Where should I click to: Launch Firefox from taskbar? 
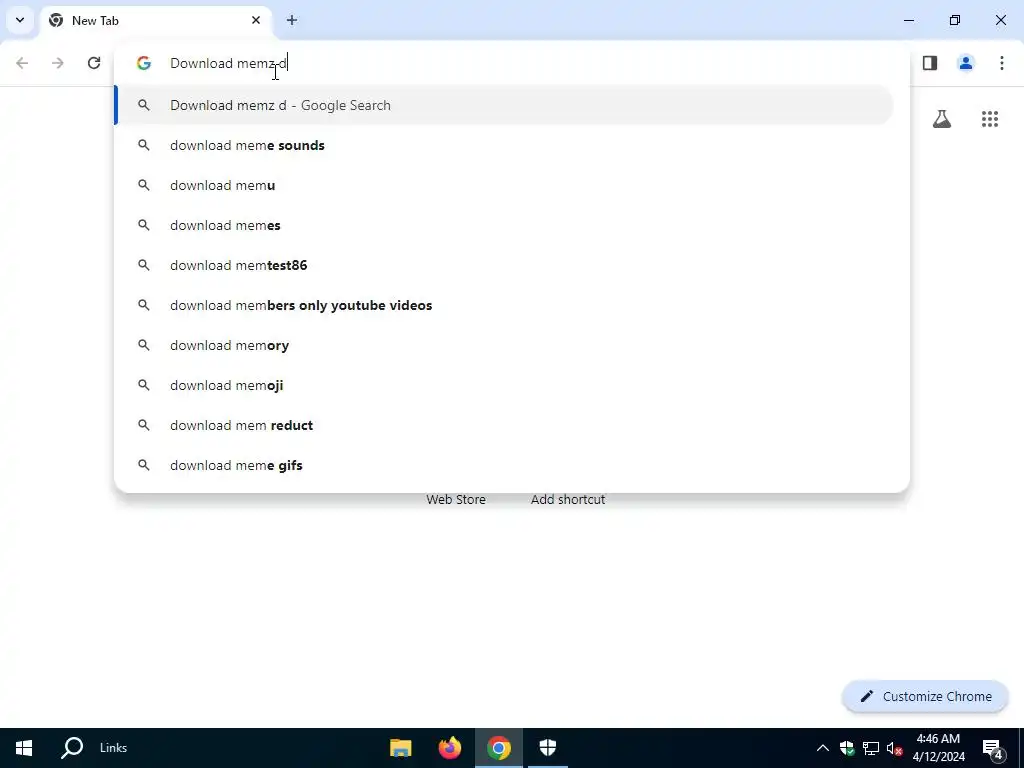(449, 748)
